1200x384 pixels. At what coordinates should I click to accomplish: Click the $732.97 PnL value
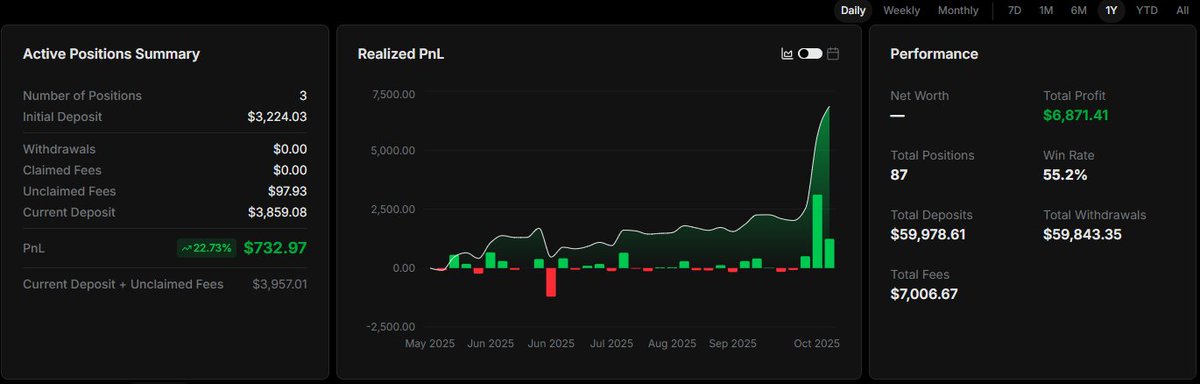275,248
